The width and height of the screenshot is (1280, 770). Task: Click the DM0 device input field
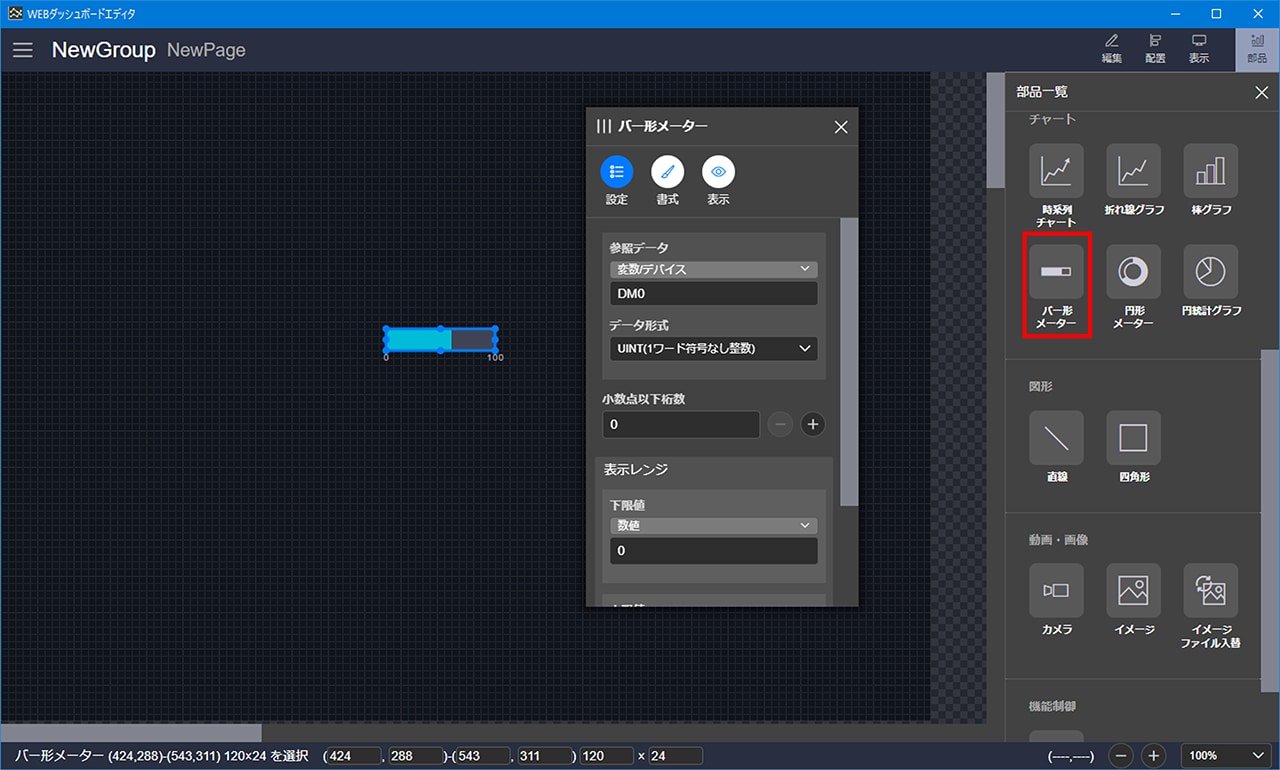tap(713, 293)
